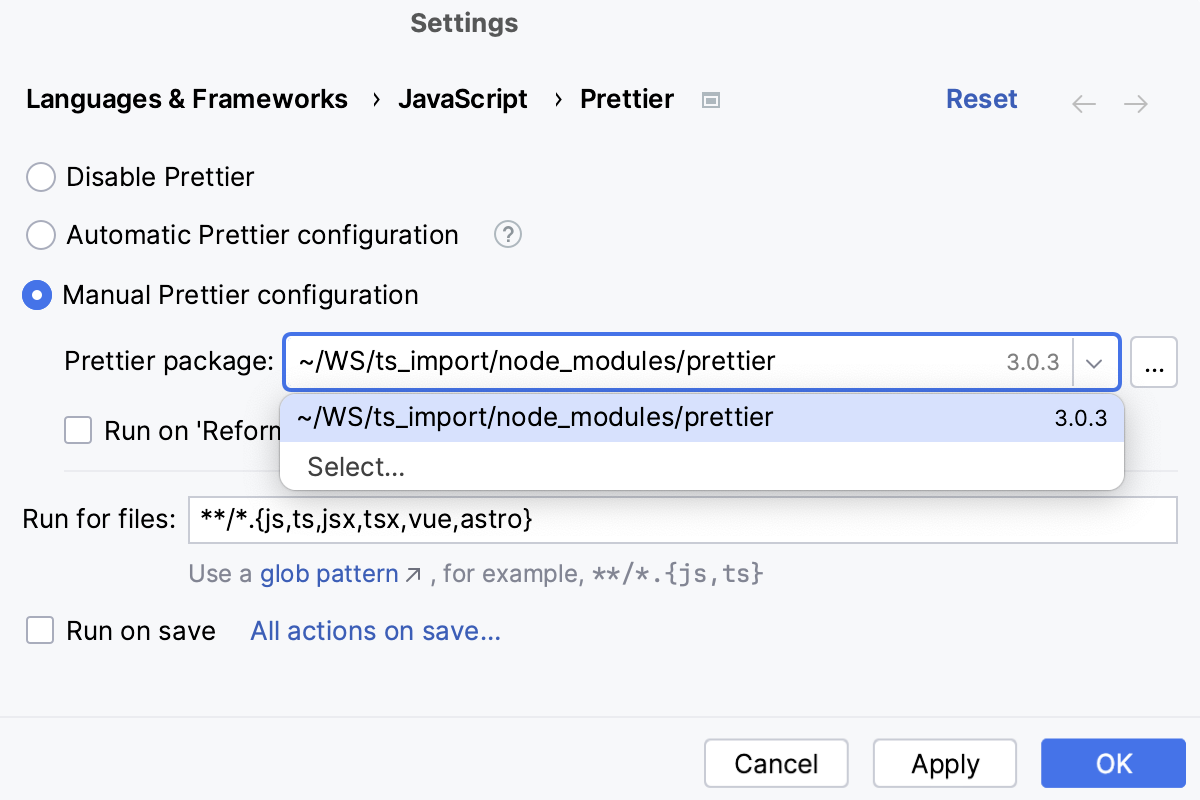
Task: Open All actions on save link
Action: coord(375,631)
